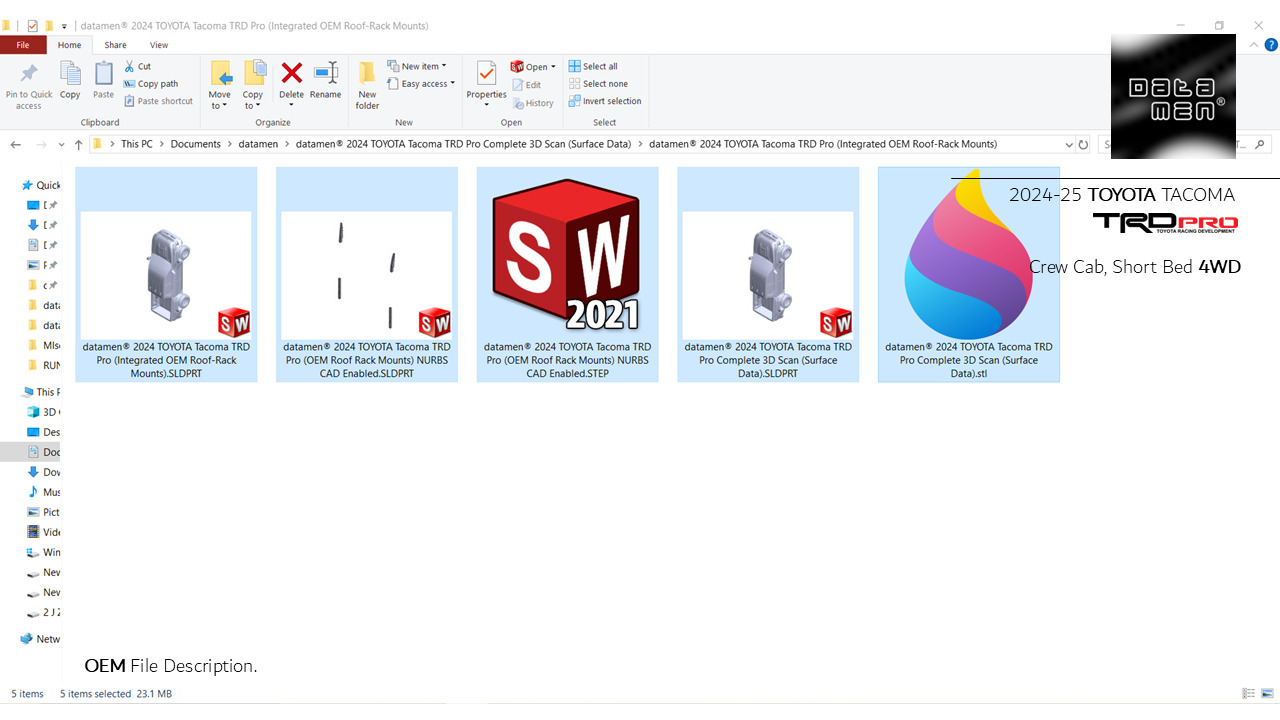
Task: Select Complete 3D Scan (Surface Data).stl file
Action: [969, 274]
